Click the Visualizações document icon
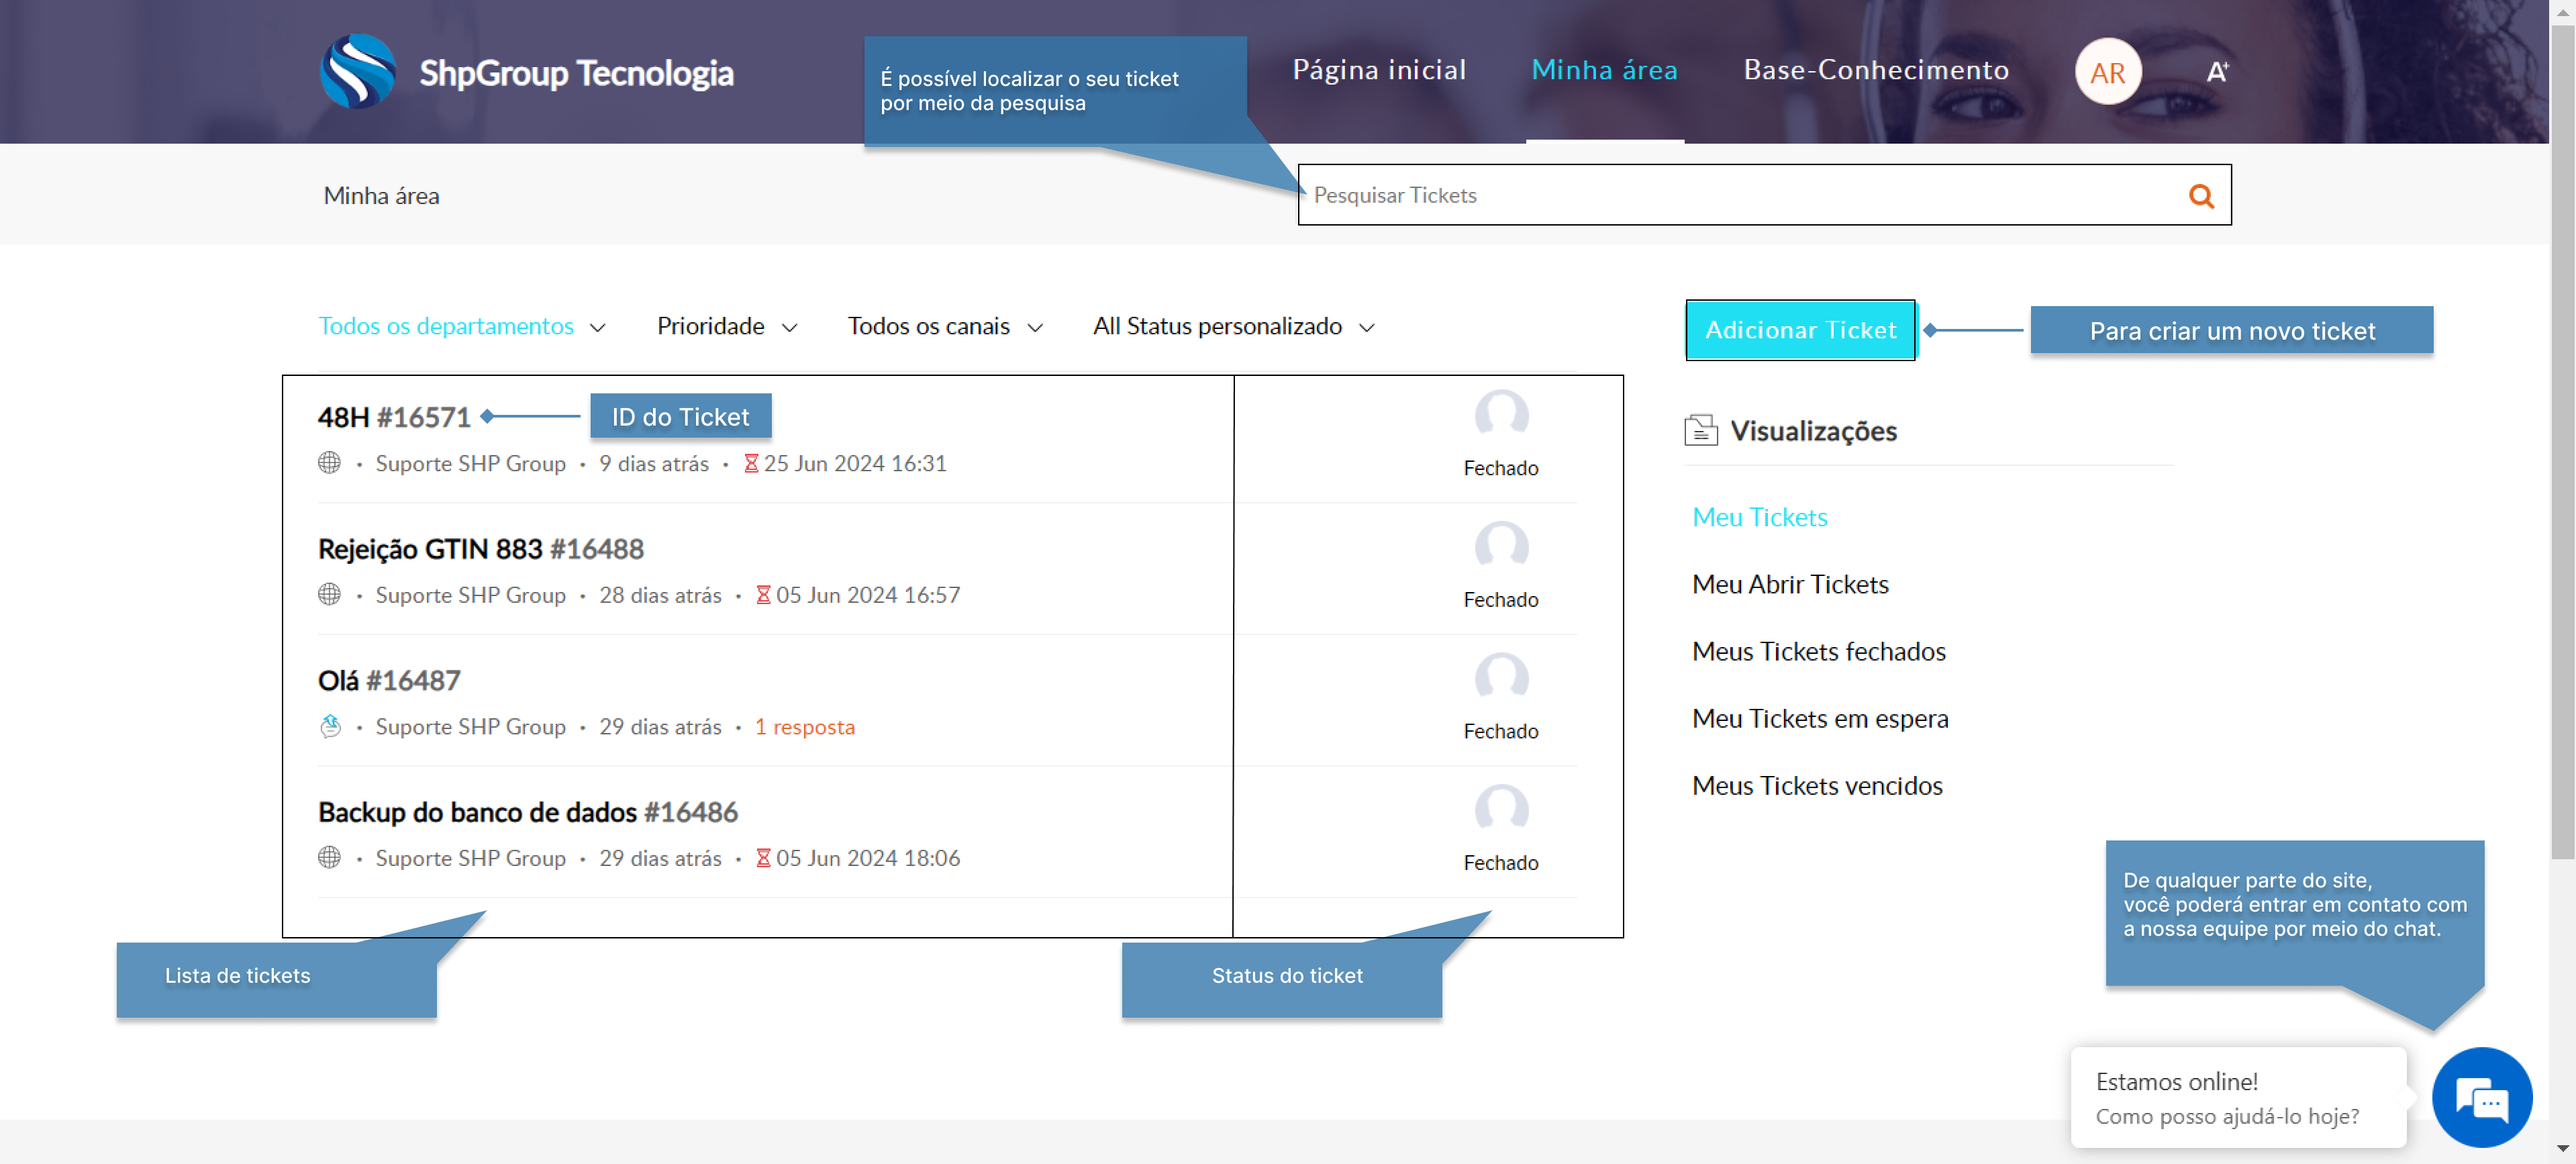Viewport: 2576px width, 1164px height. pos(1701,430)
